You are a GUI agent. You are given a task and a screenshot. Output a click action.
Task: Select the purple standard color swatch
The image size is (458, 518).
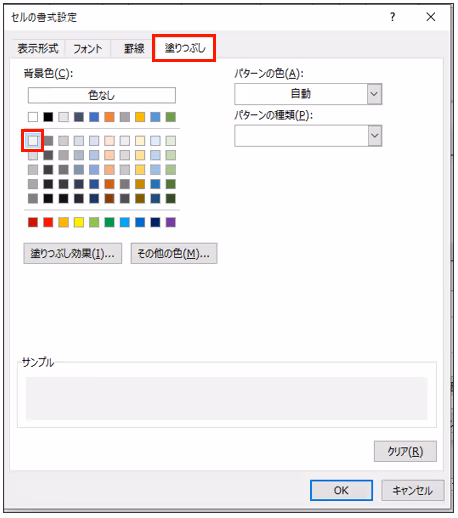point(171,222)
